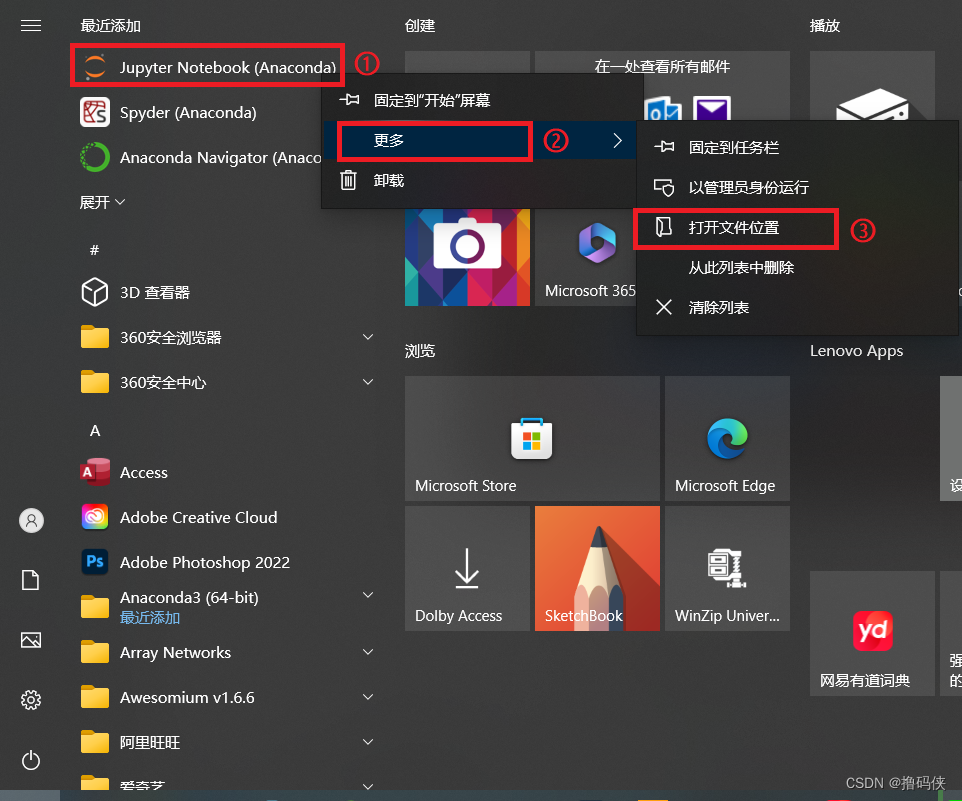Open the SketchBook tile

coord(597,569)
